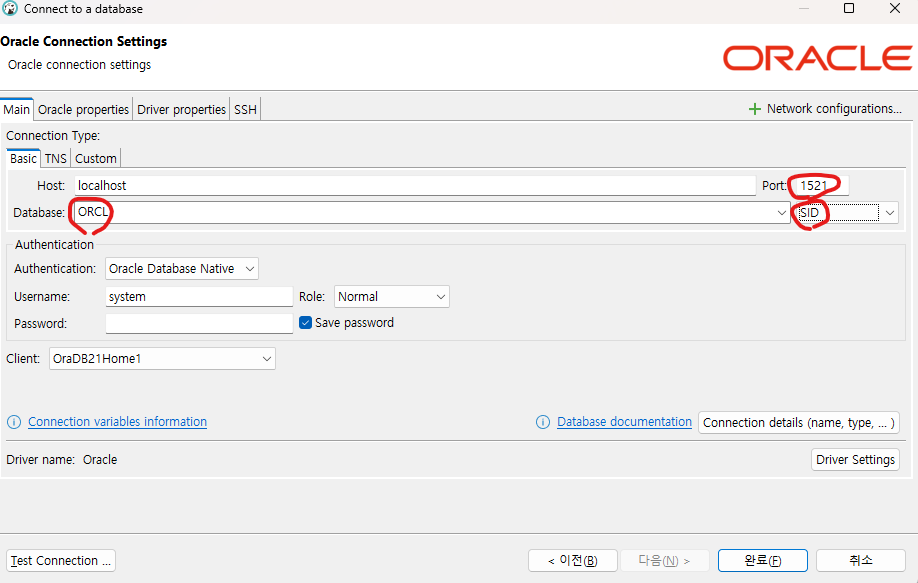Screen dimensions: 918x583
Task: Close the Connect to a database window
Action: pyautogui.click(x=895, y=8)
